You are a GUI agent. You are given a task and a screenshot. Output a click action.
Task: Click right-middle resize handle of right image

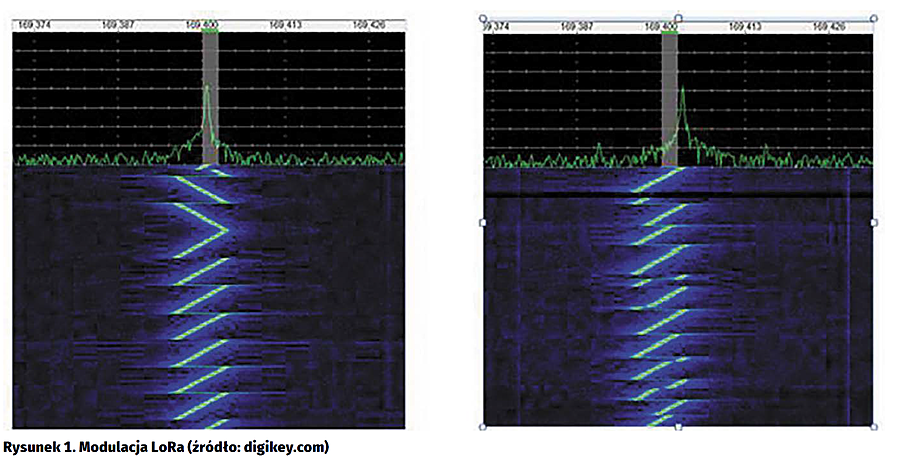pos(874,222)
